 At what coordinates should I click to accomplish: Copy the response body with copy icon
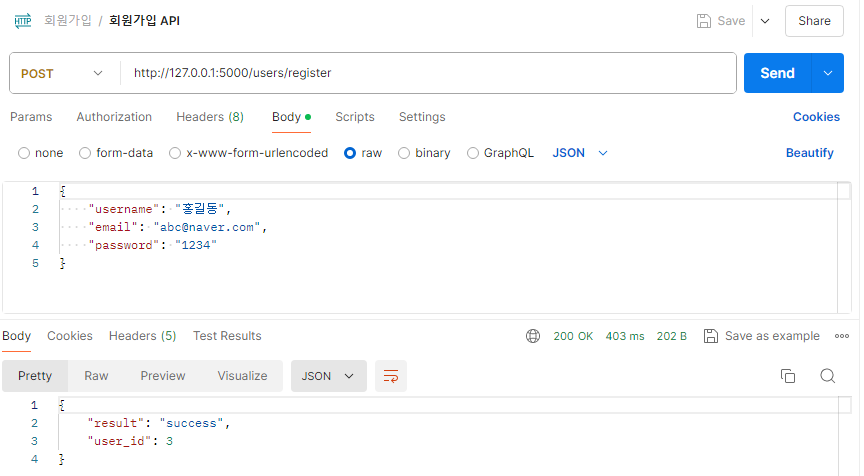coord(788,376)
